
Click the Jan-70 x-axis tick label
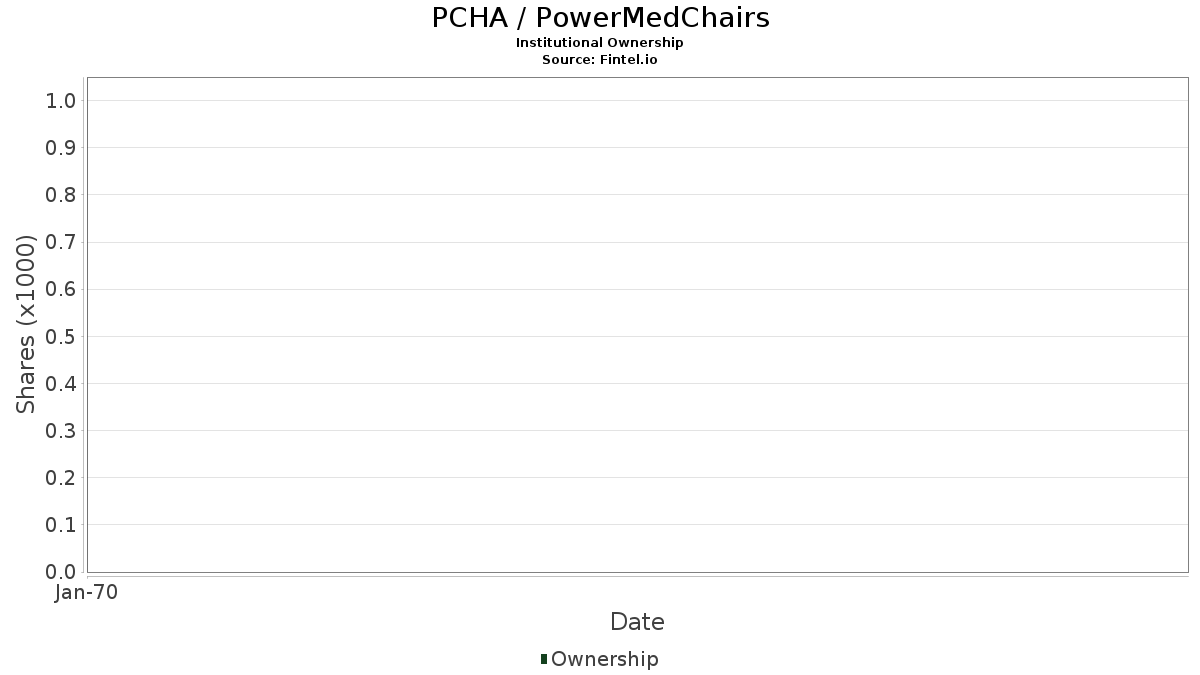pos(87,592)
